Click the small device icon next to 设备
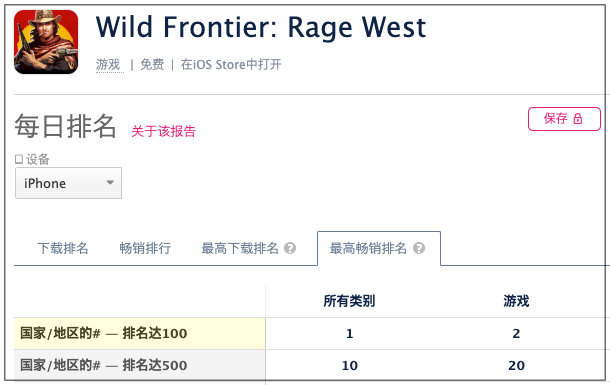Viewport: 610px width, 385px height. tap(19, 159)
